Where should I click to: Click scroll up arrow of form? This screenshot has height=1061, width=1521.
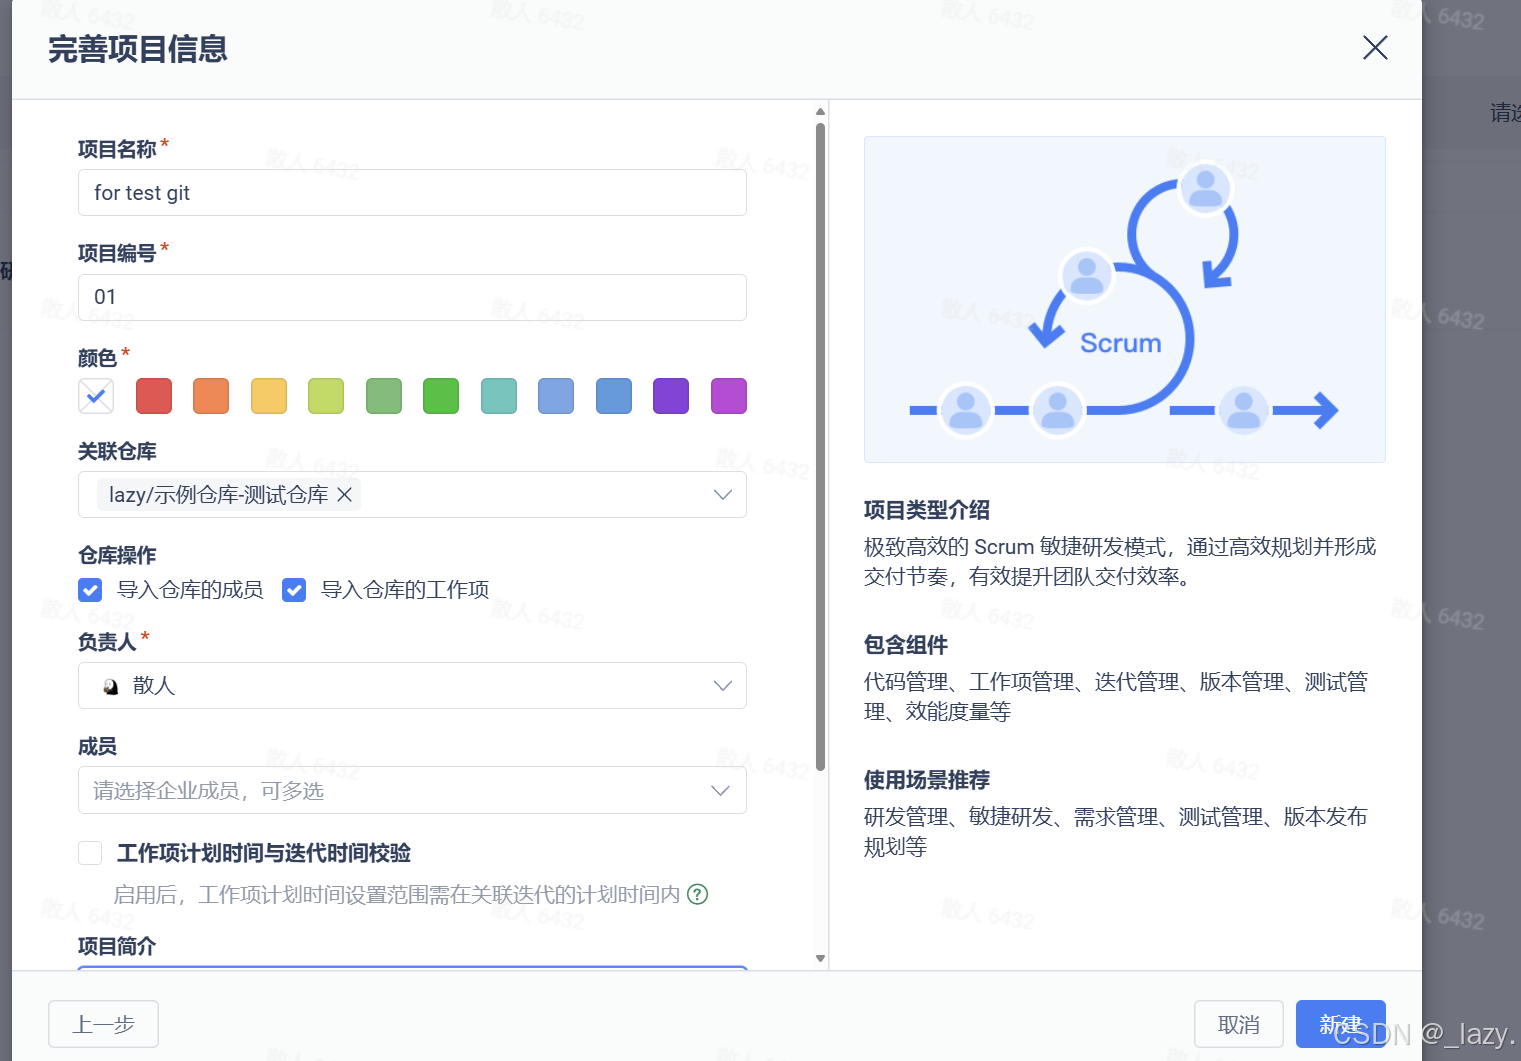pyautogui.click(x=820, y=111)
